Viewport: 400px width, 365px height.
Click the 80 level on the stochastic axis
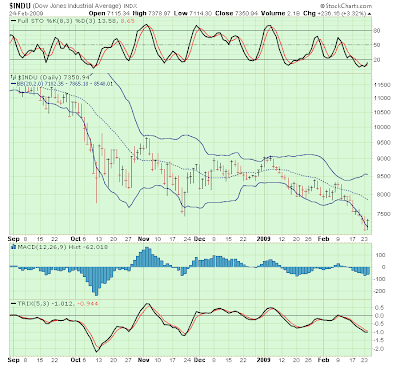[377, 31]
